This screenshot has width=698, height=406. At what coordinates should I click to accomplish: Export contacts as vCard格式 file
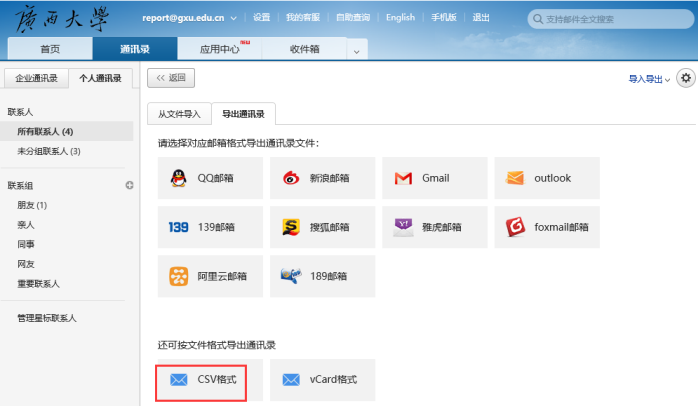coord(322,380)
